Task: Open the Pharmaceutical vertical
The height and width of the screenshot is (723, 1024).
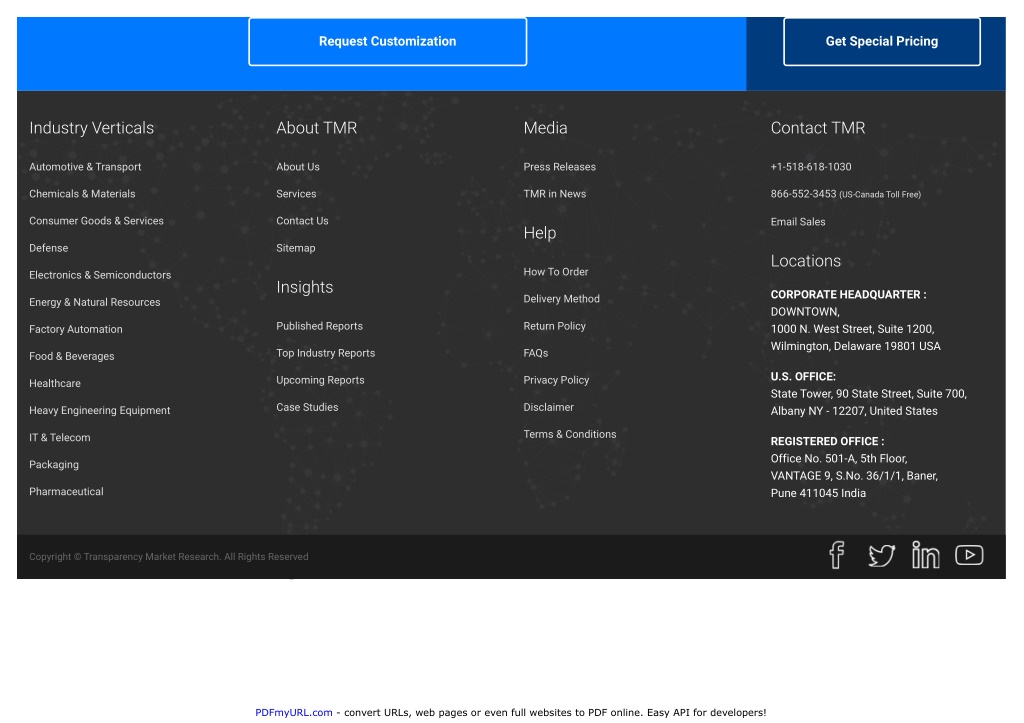Action: point(66,492)
